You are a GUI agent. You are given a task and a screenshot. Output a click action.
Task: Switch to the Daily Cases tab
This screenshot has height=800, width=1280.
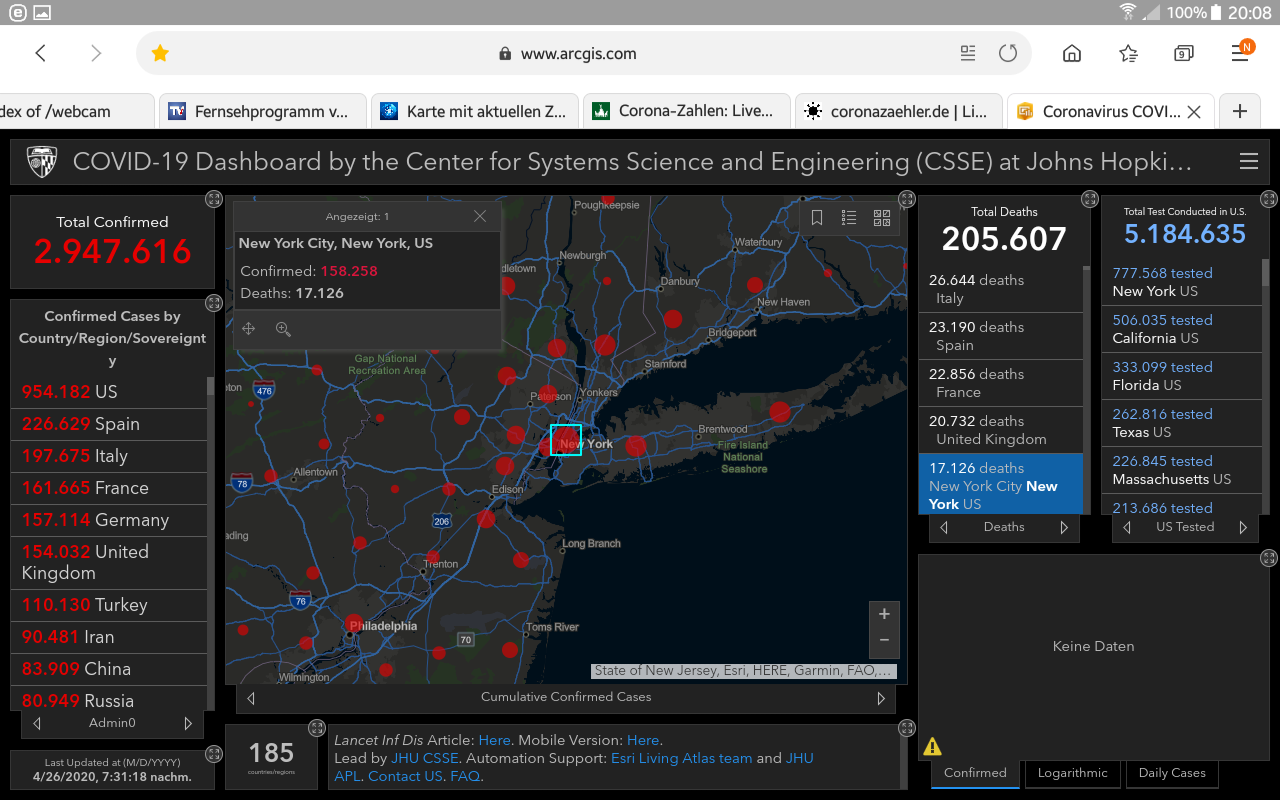tap(1172, 773)
